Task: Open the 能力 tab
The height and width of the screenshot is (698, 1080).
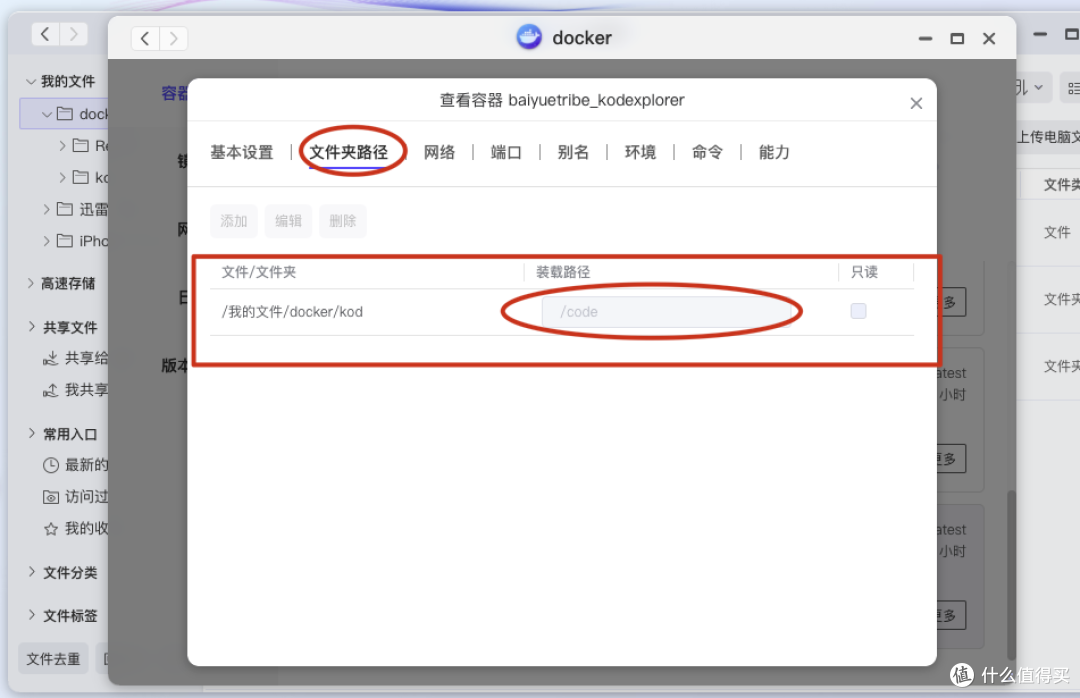Action: (773, 152)
